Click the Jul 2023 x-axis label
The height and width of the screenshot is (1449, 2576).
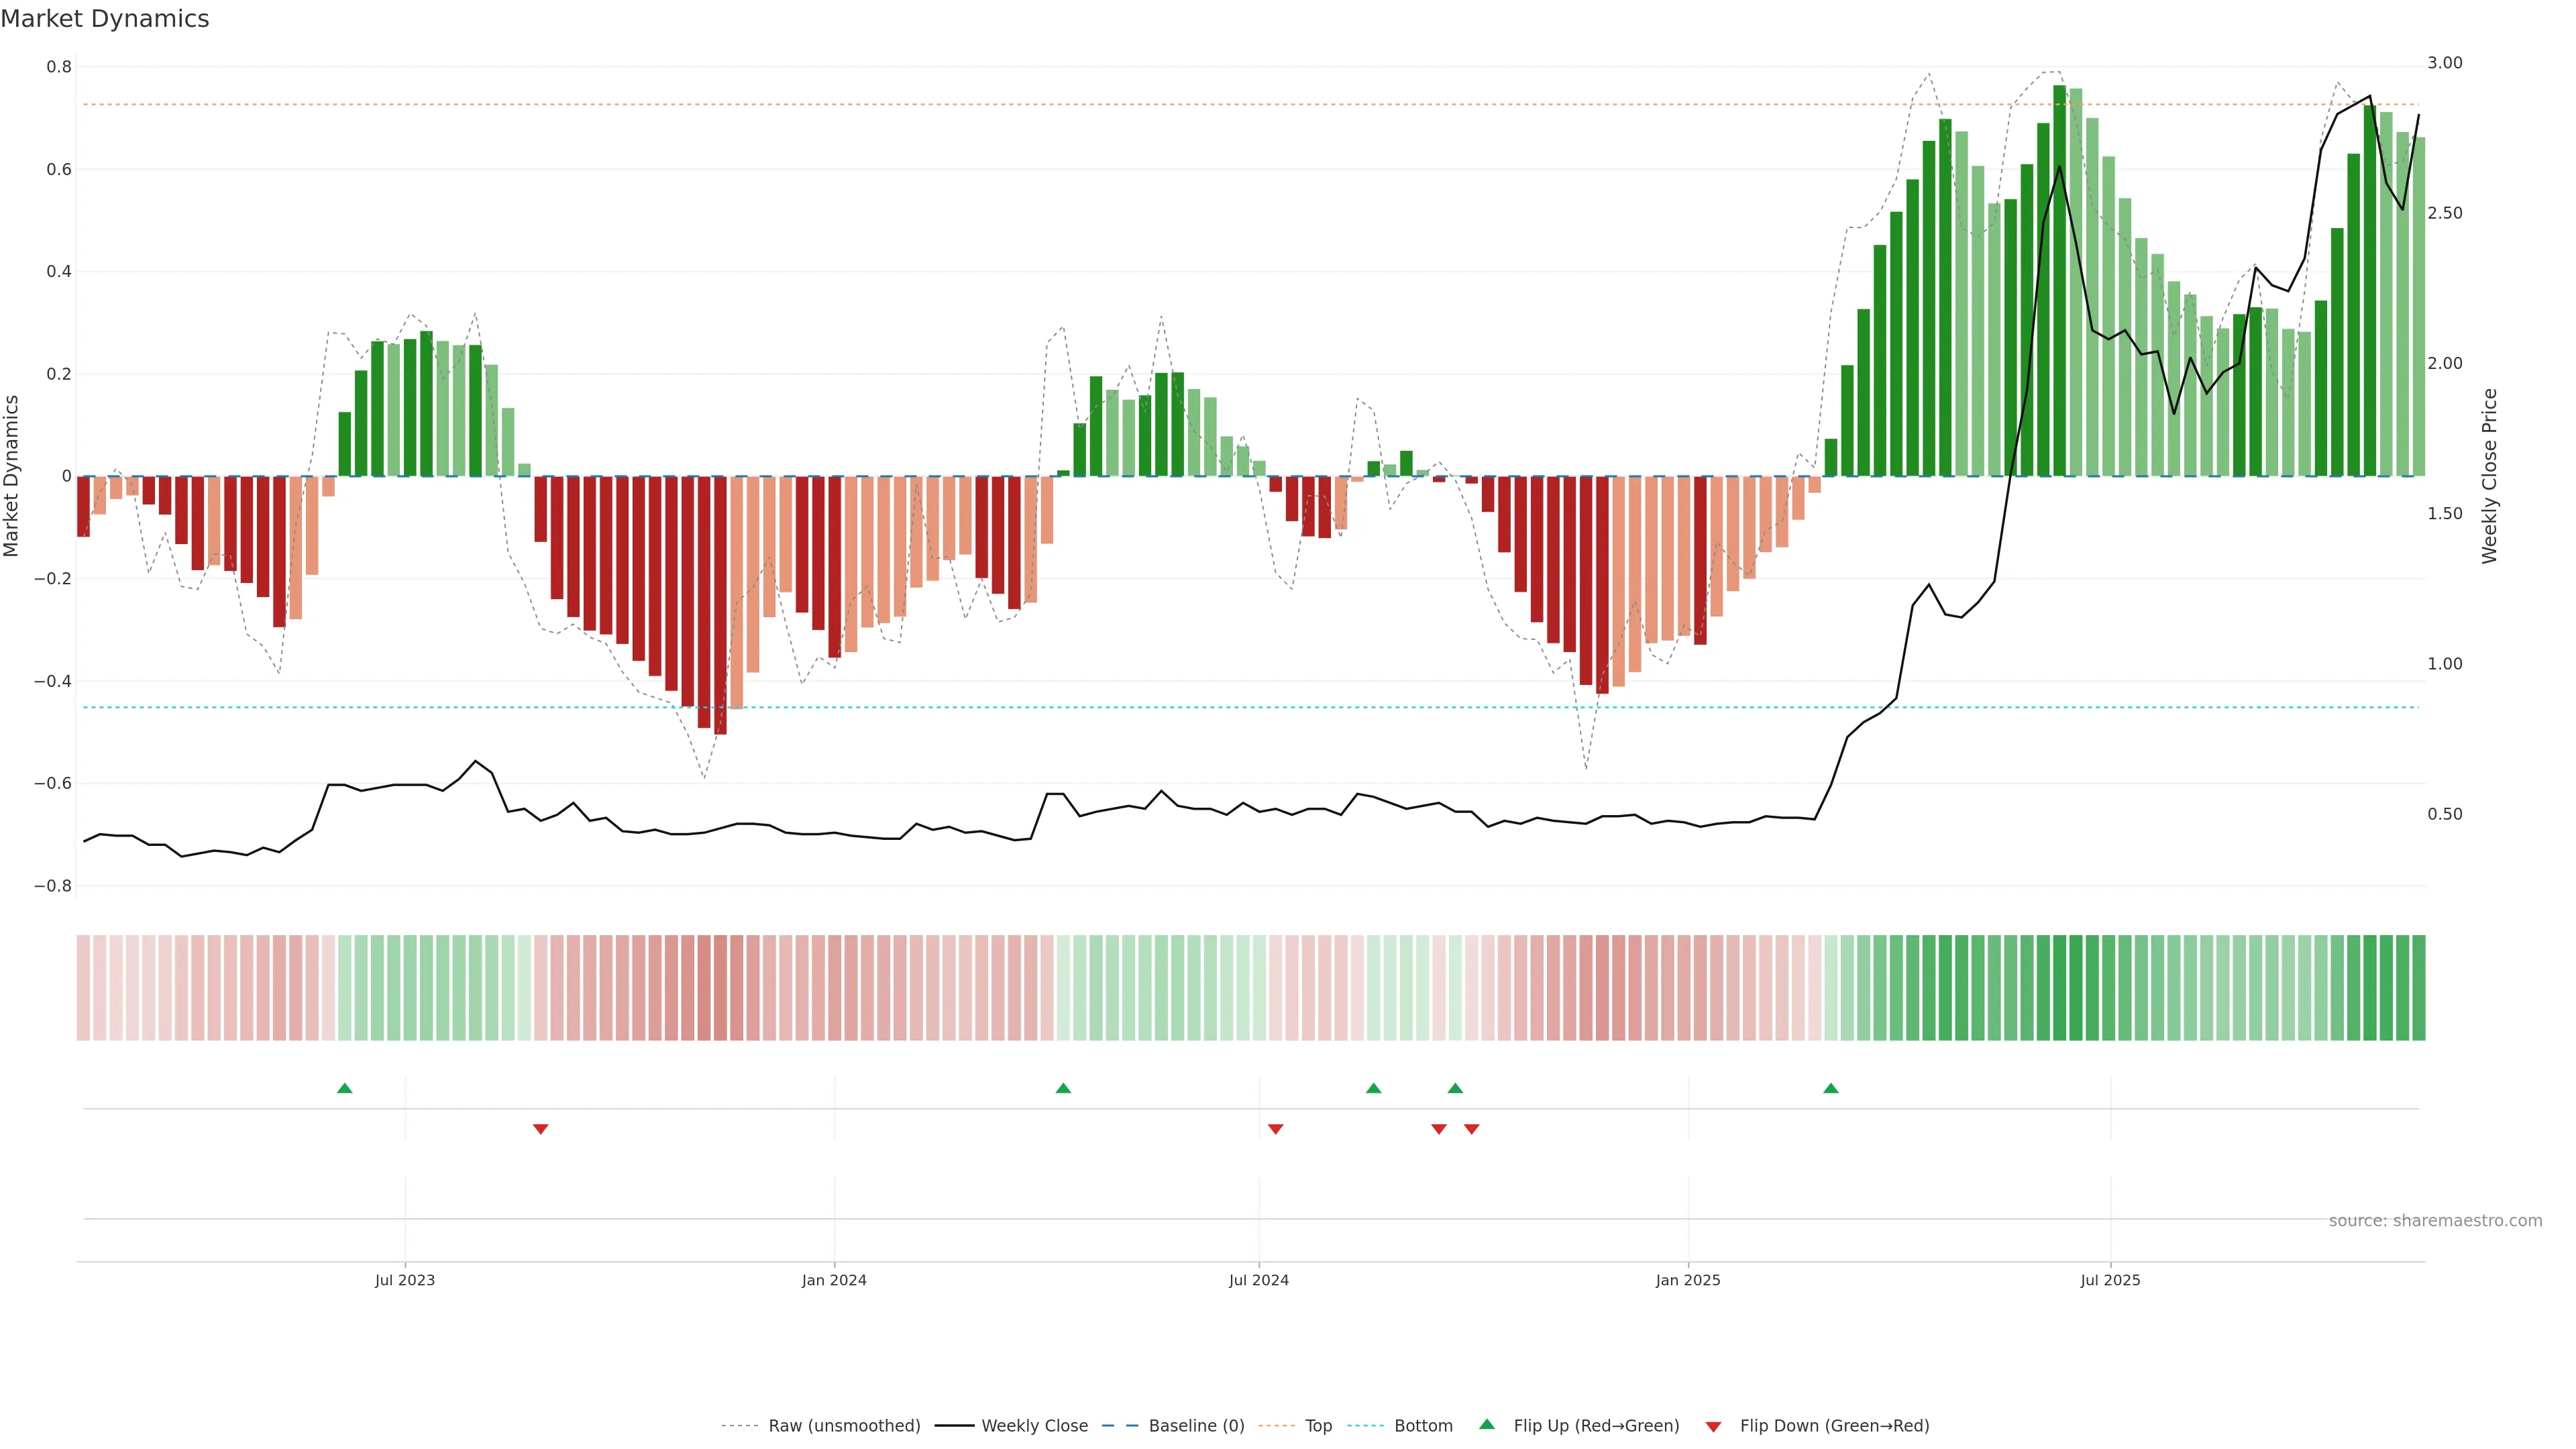(405, 1280)
